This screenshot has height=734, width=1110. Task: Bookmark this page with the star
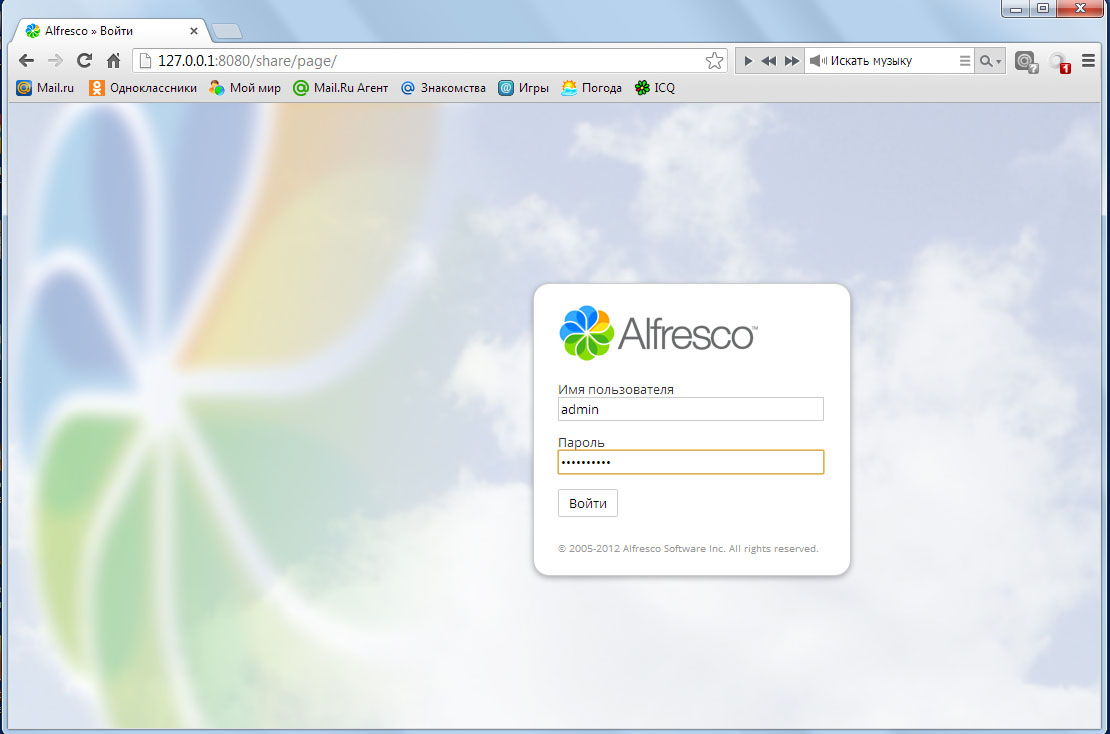[714, 61]
